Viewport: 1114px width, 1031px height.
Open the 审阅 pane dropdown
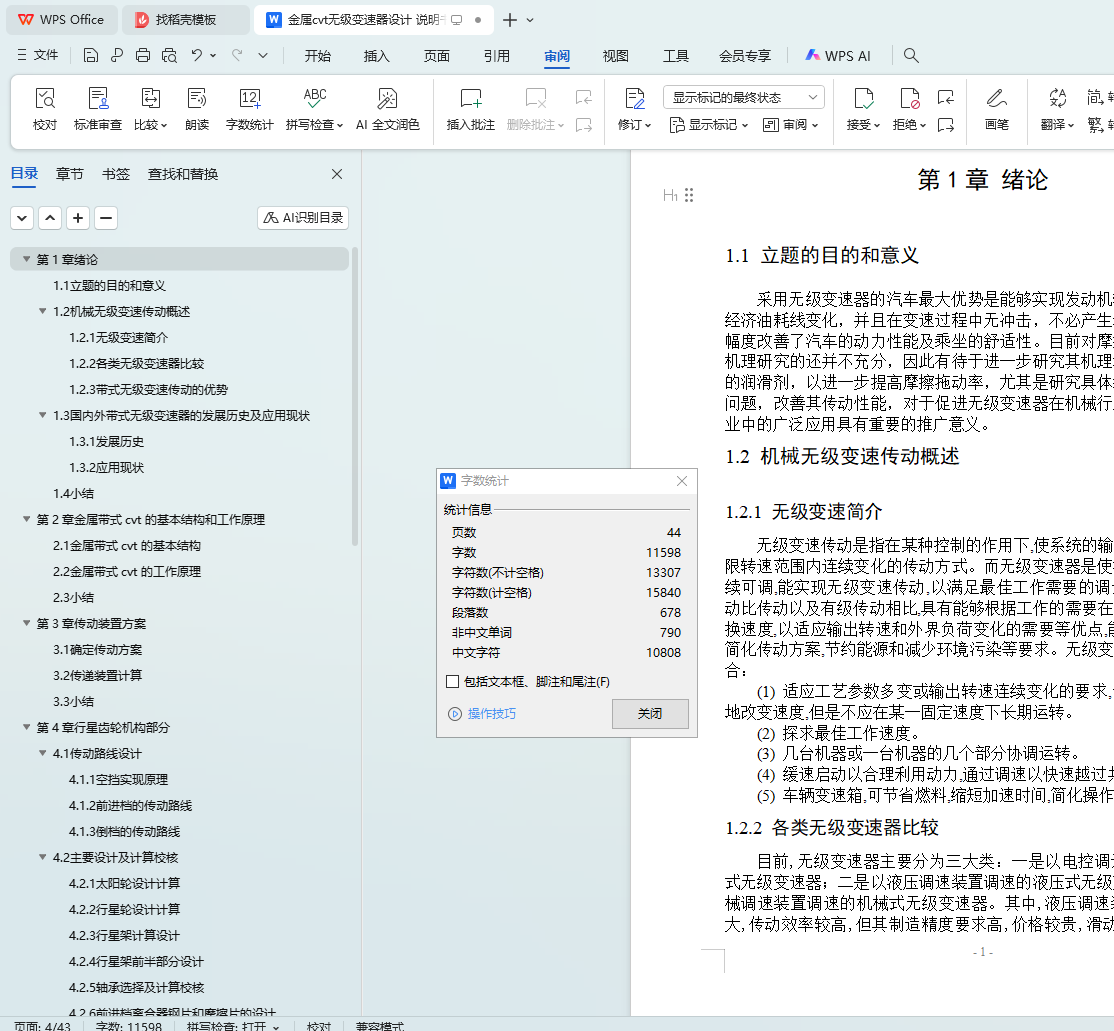click(790, 125)
